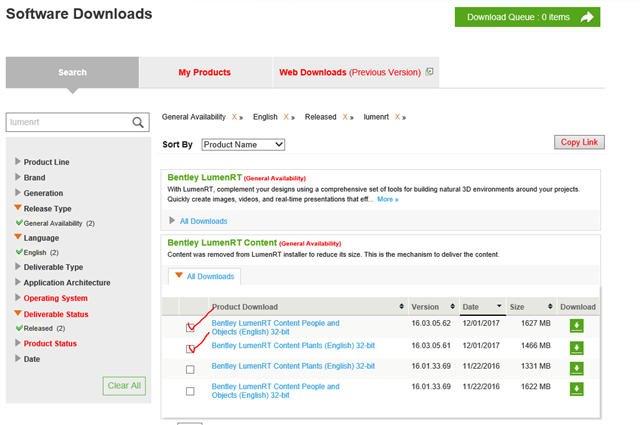Open Content Plants 32-bit link dated 11/22/2016

(293, 366)
